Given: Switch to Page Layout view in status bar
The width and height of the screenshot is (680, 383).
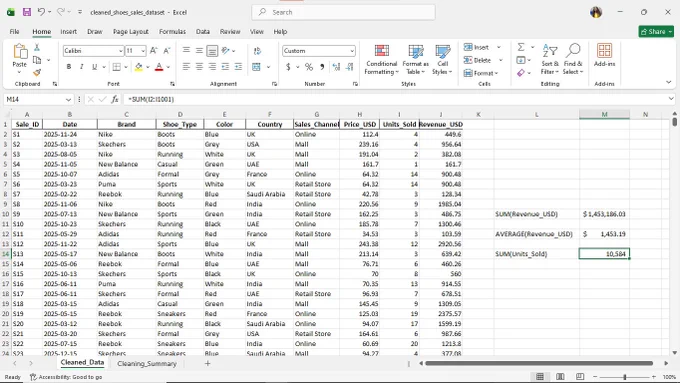Looking at the screenshot, I should [560, 376].
